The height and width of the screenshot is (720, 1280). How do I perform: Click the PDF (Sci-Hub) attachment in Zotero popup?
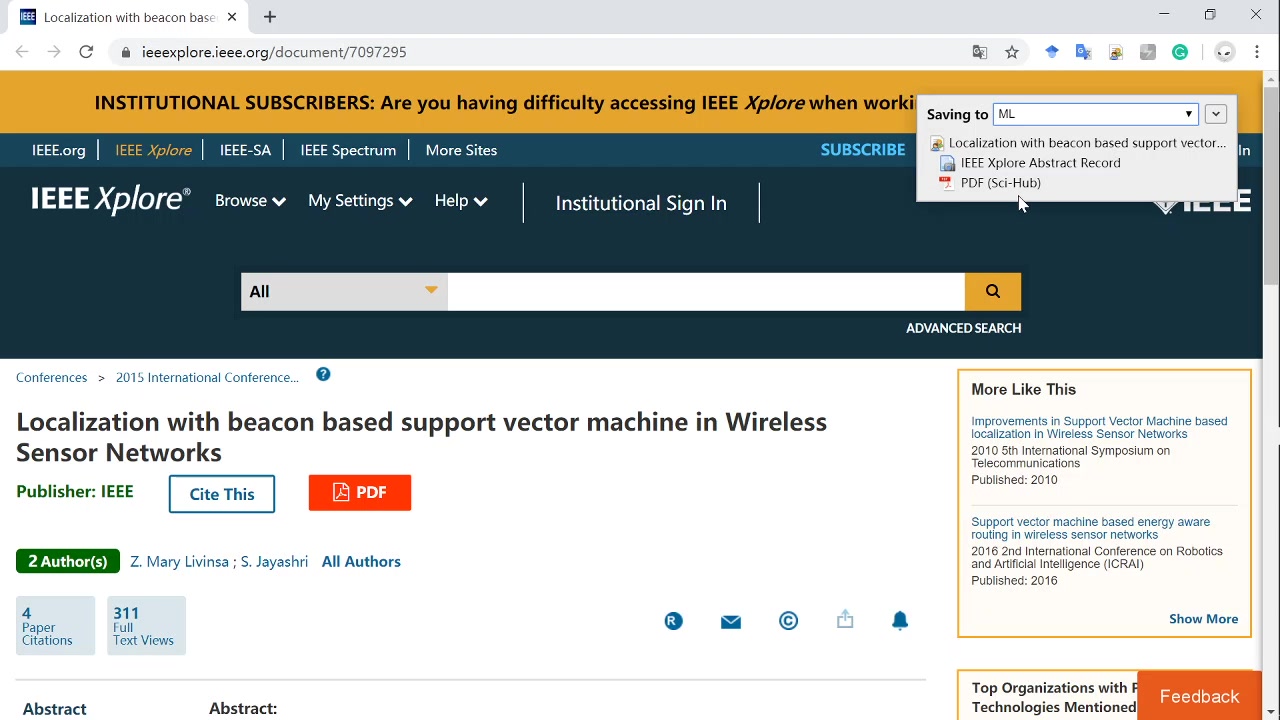pos(1000,183)
